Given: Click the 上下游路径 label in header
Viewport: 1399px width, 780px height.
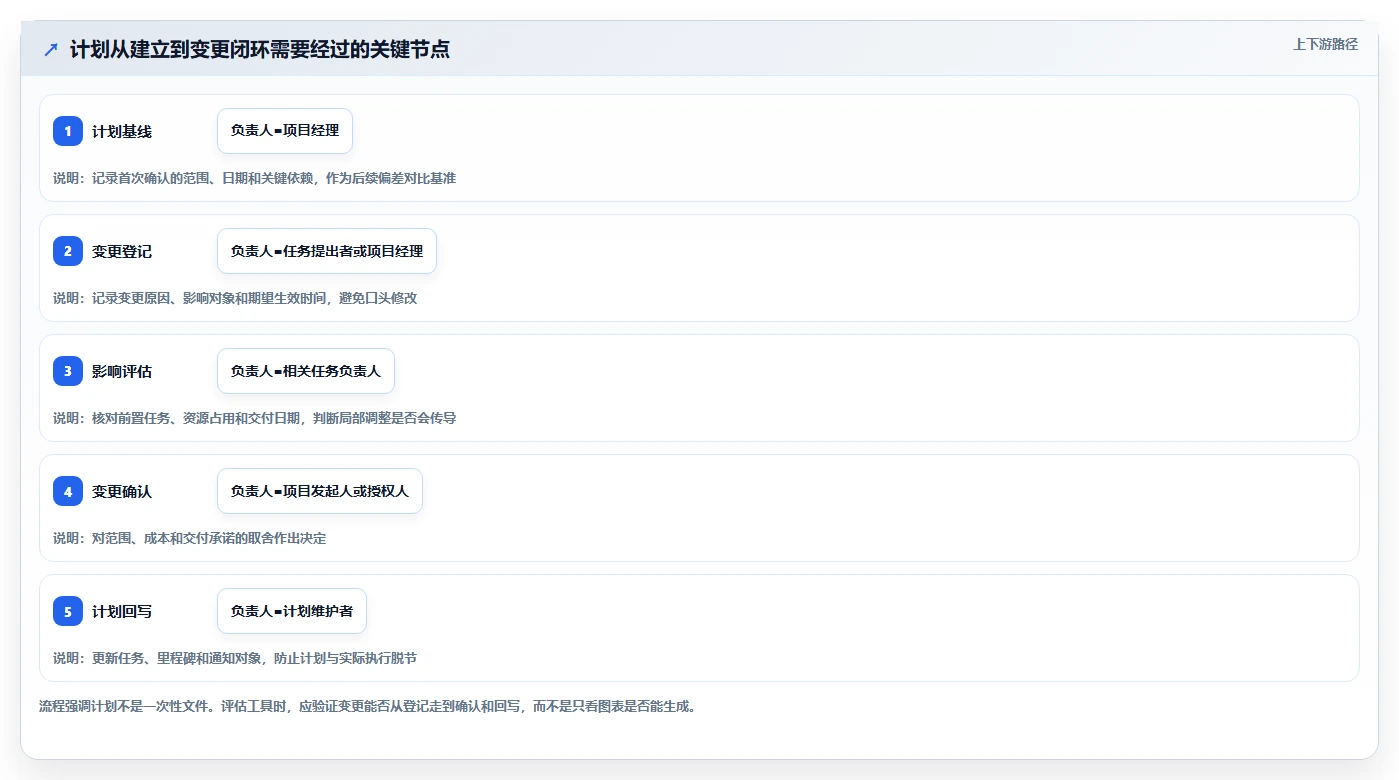Looking at the screenshot, I should [x=1325, y=44].
